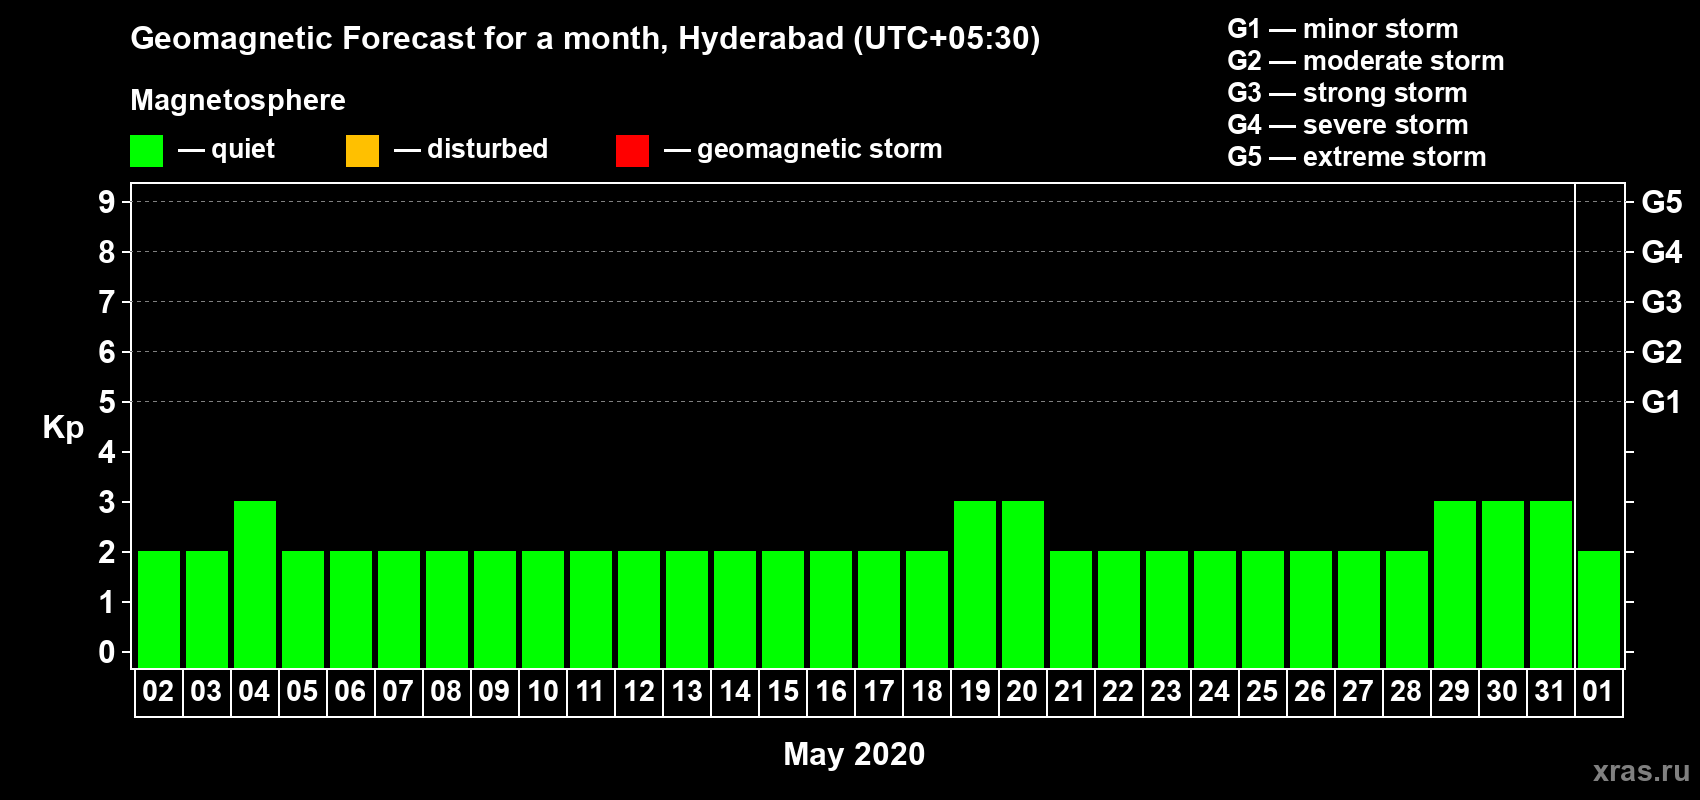This screenshot has width=1700, height=800.
Task: Click date label 05 on the axis
Action: coord(302,691)
